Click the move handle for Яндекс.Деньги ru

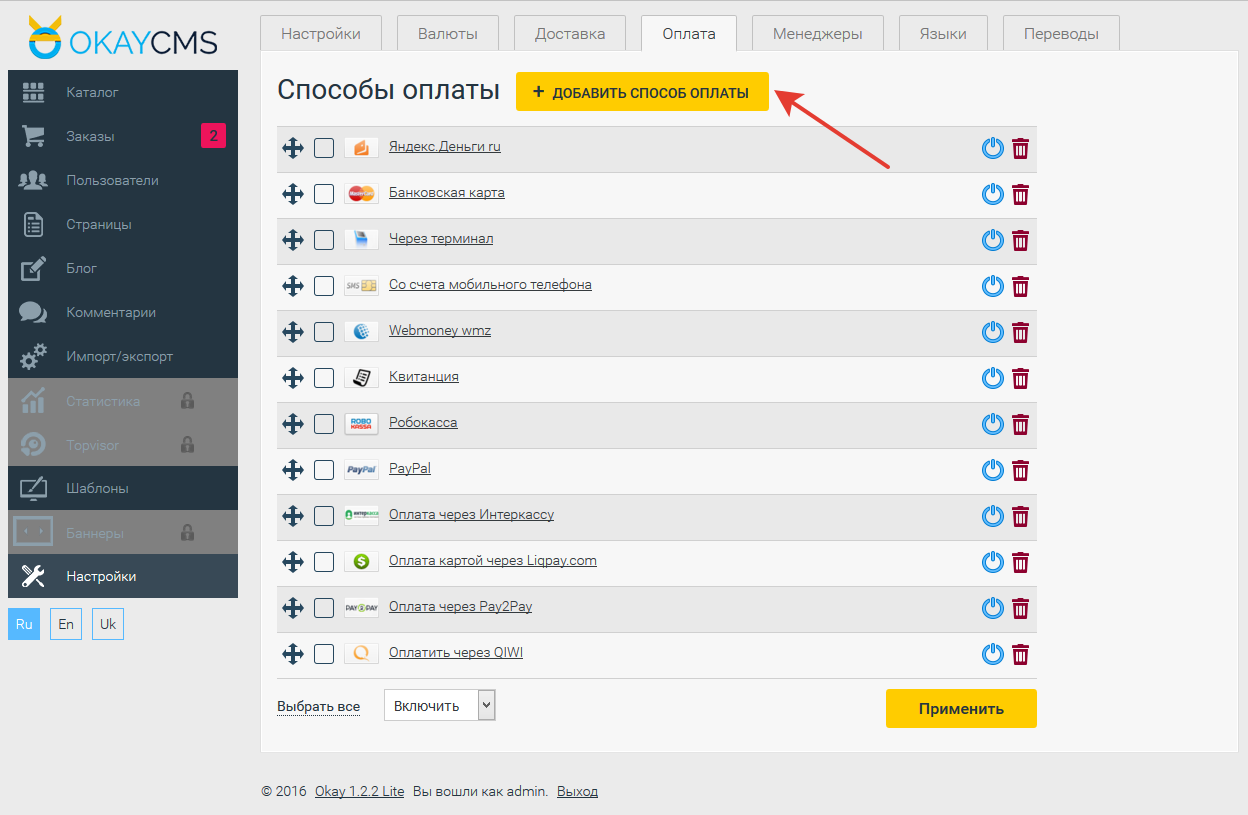[x=293, y=148]
